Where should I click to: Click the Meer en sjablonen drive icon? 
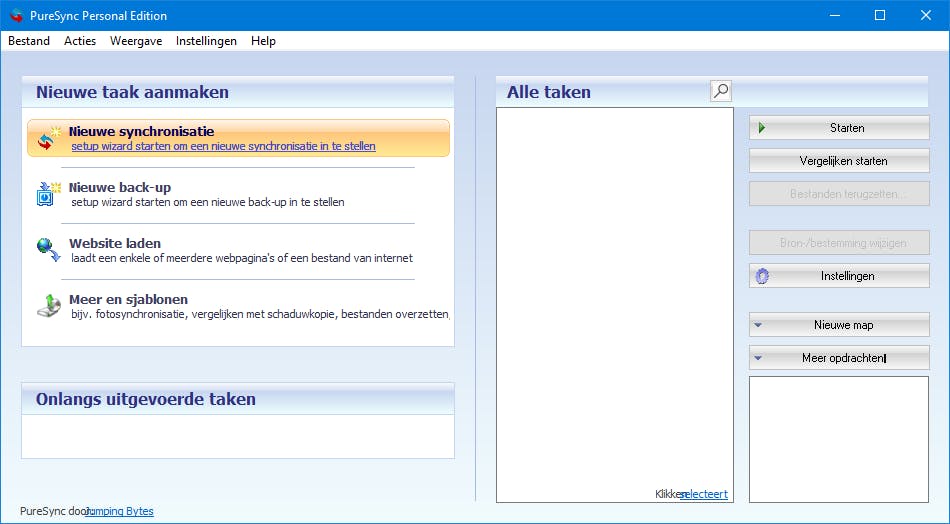tap(48, 306)
